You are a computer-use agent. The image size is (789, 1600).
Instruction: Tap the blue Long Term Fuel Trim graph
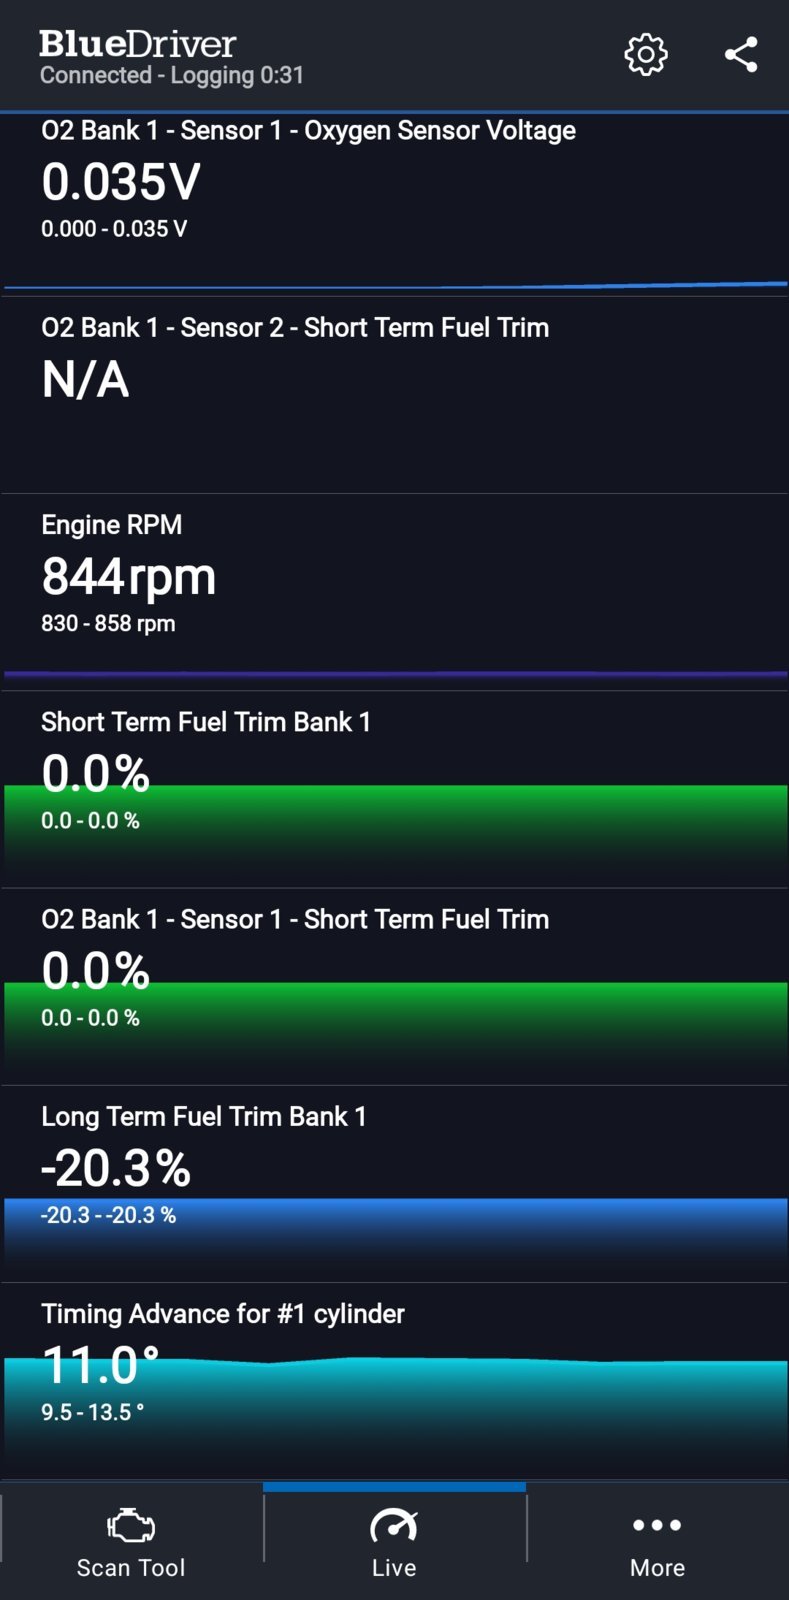[x=394, y=1239]
